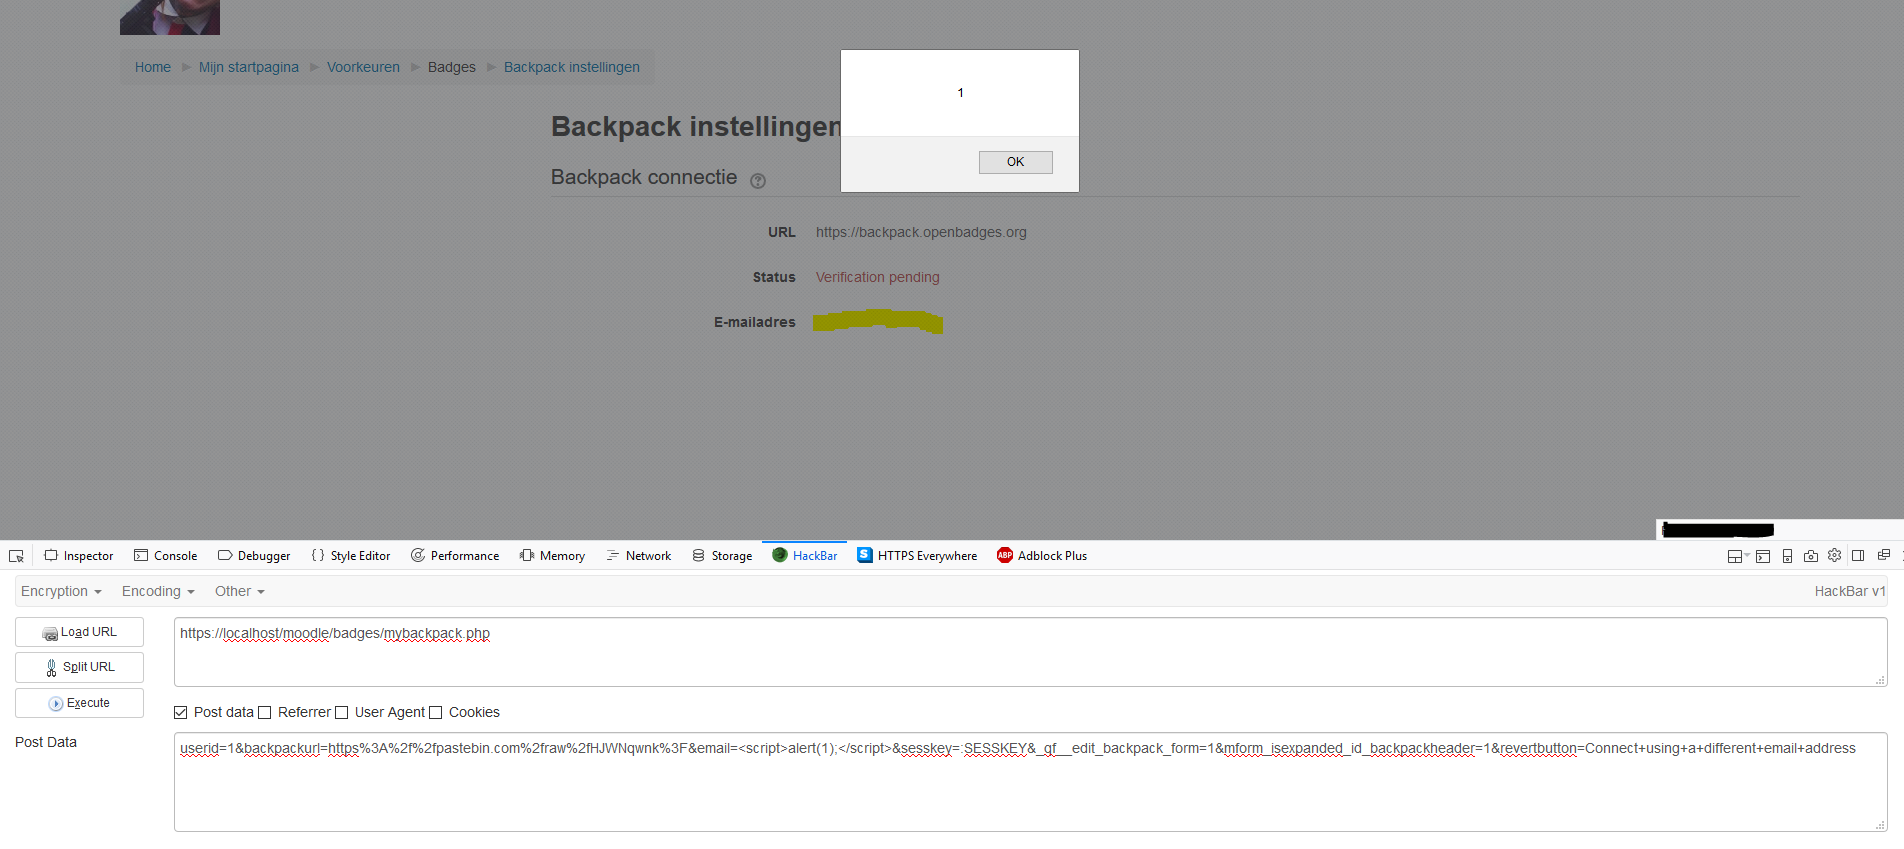The width and height of the screenshot is (1904, 849).
Task: Open devtools in separate window icon
Action: point(1884,555)
